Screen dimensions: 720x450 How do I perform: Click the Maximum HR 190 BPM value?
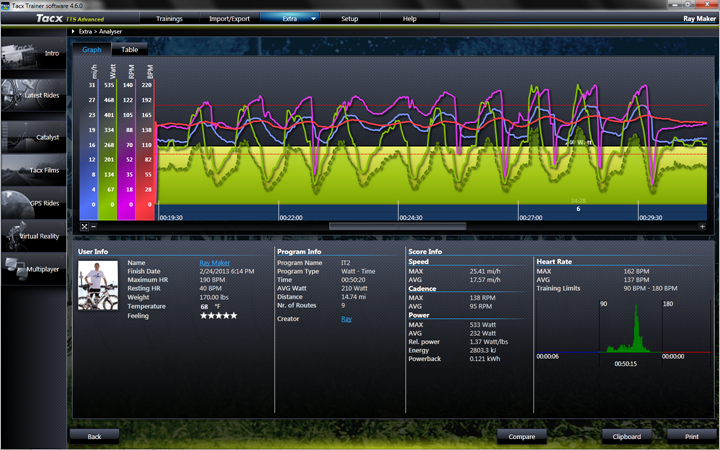click(x=212, y=280)
